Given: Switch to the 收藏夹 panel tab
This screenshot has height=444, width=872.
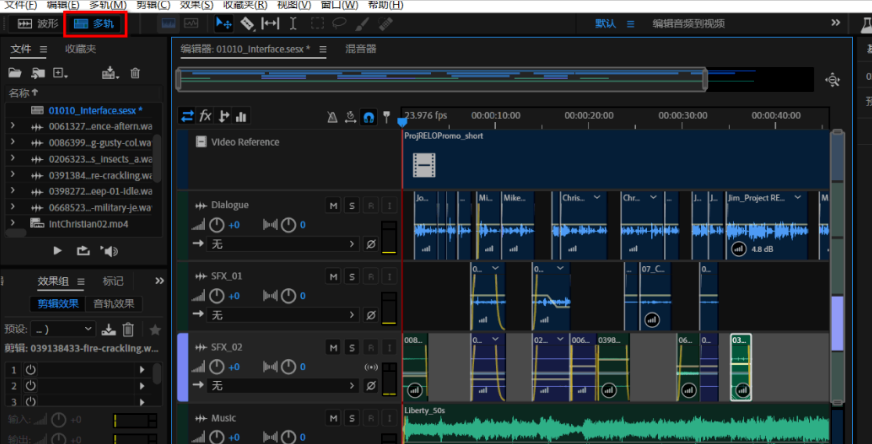Looking at the screenshot, I should (x=81, y=49).
